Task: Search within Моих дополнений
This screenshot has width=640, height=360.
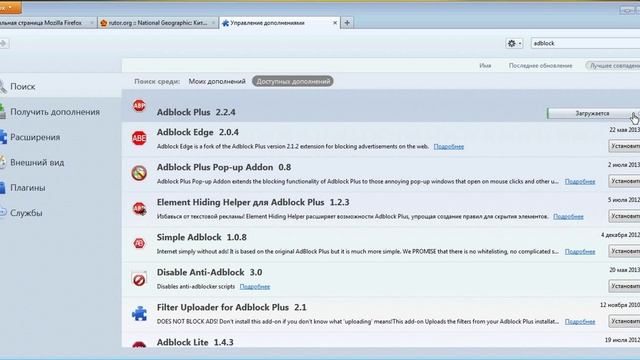Action: (x=217, y=81)
